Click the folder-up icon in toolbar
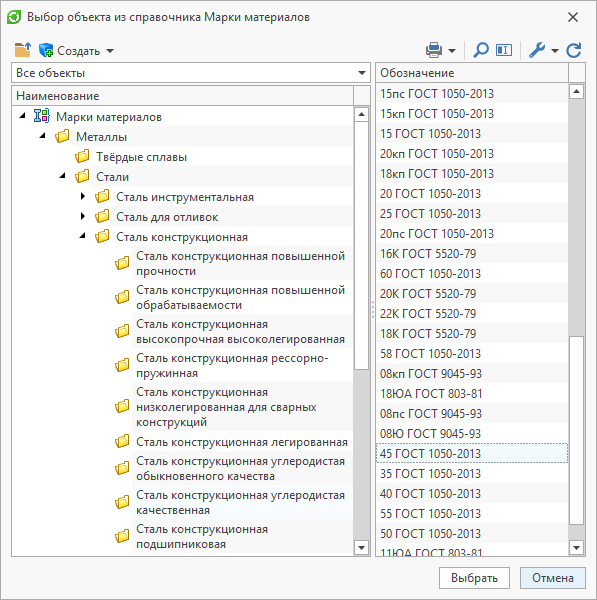The width and height of the screenshot is (597, 600). pyautogui.click(x=23, y=50)
